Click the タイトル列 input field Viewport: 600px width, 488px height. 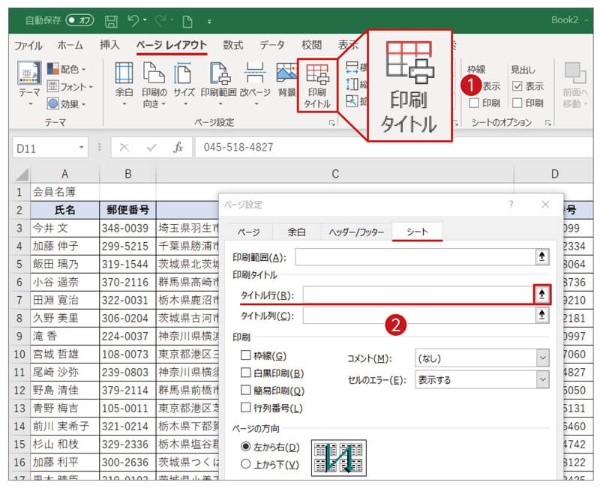coord(419,315)
